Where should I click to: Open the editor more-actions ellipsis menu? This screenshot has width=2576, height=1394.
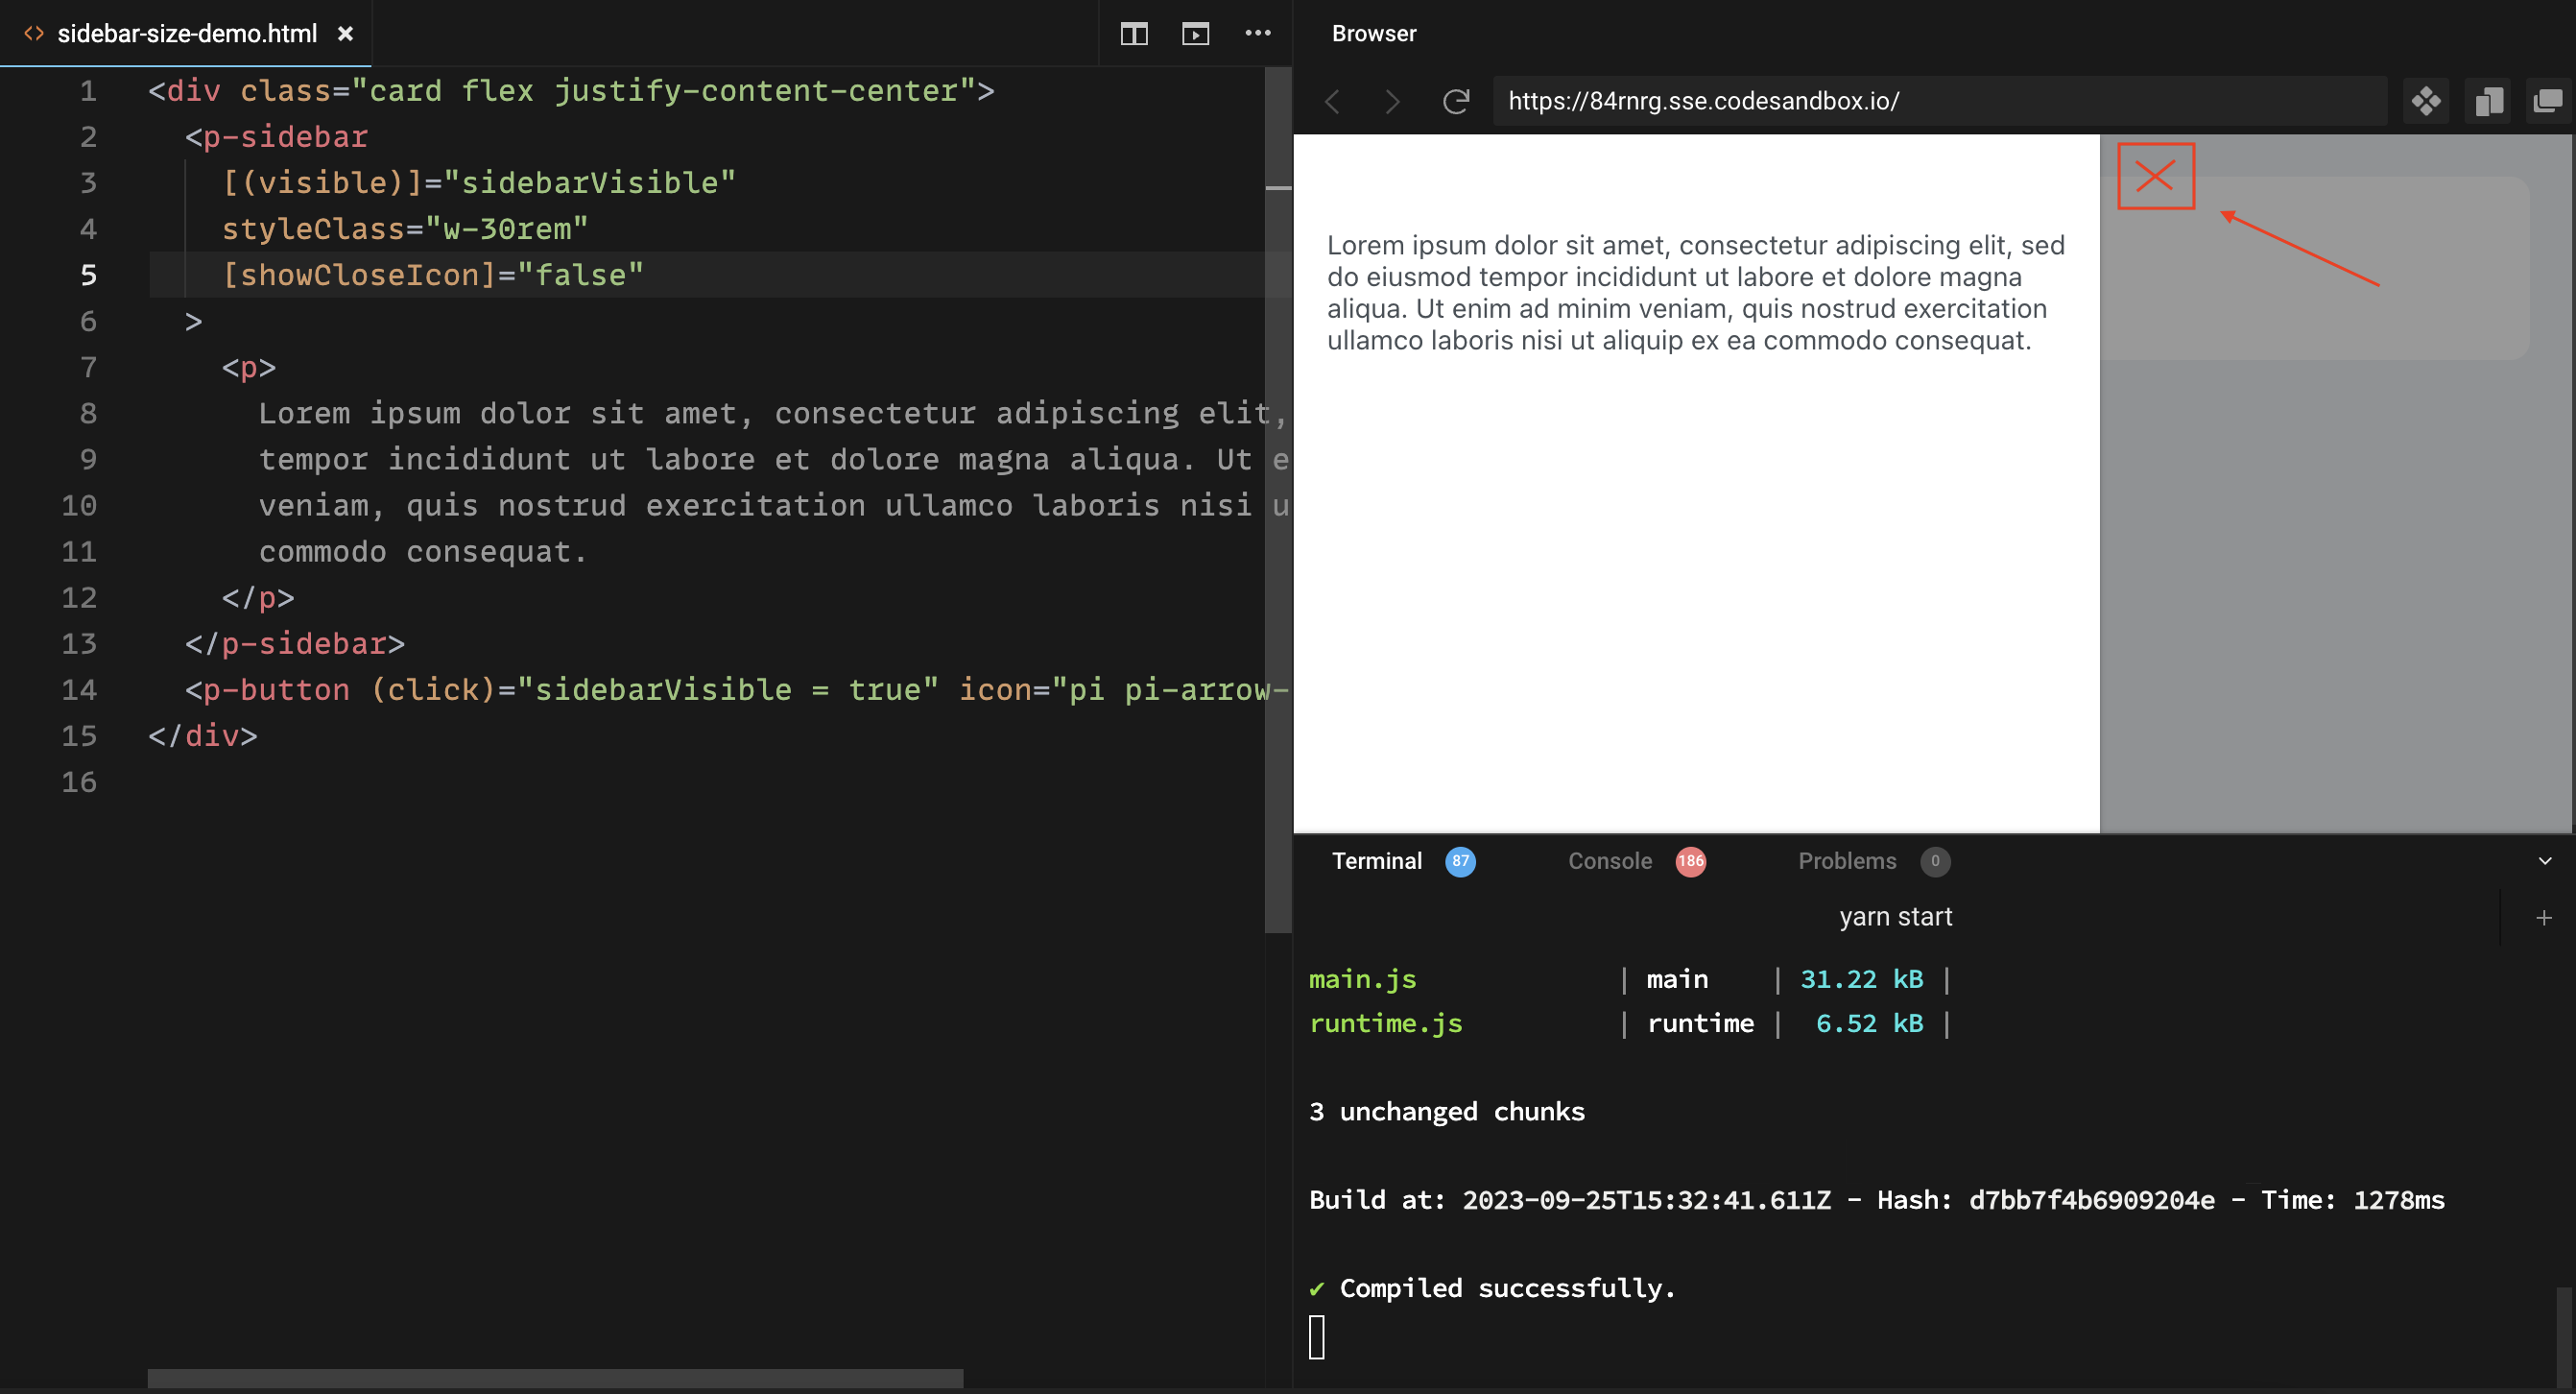click(x=1258, y=33)
